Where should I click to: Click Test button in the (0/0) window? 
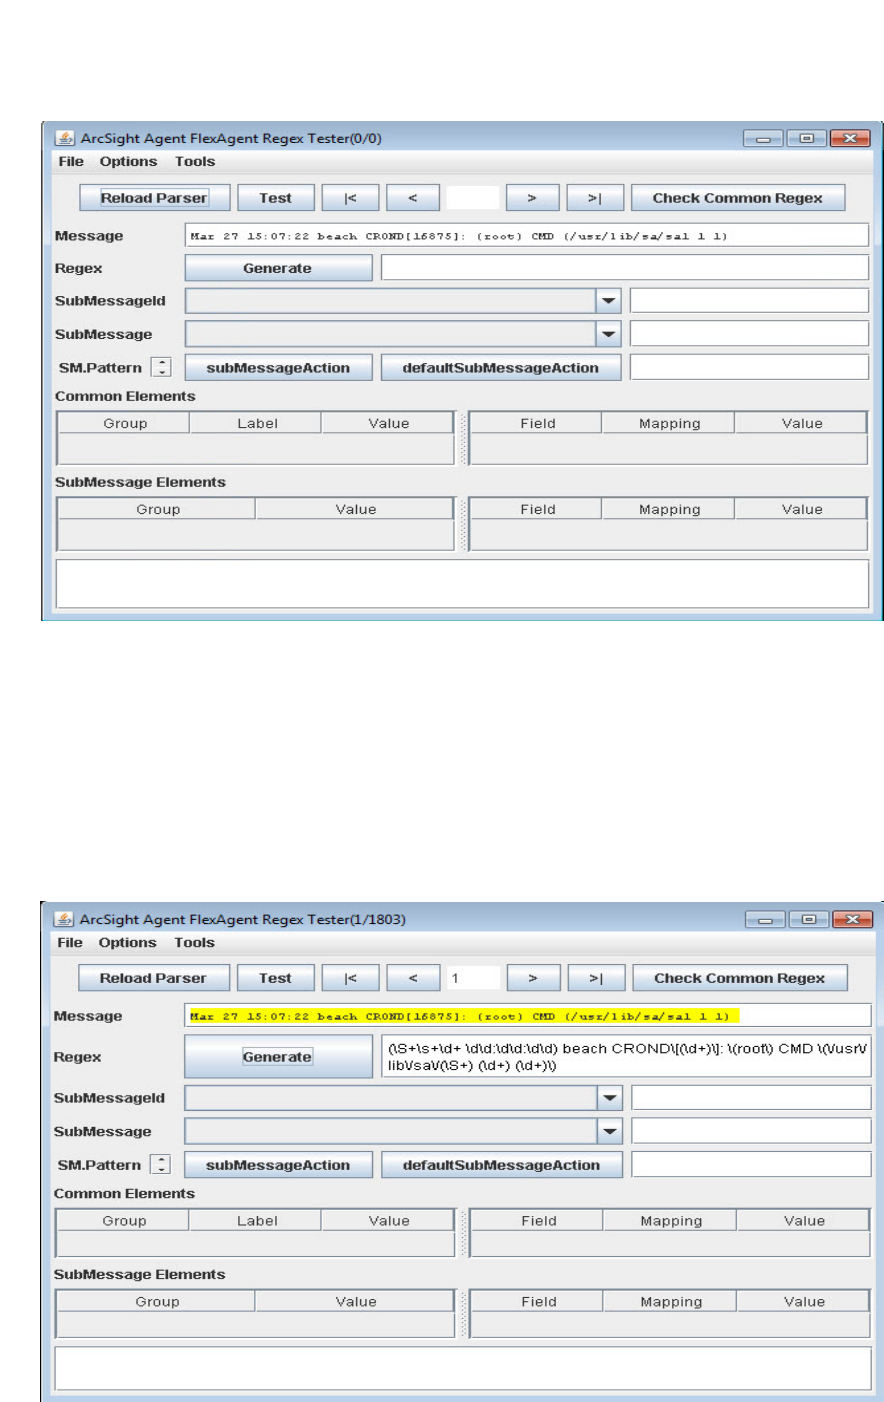[x=275, y=198]
